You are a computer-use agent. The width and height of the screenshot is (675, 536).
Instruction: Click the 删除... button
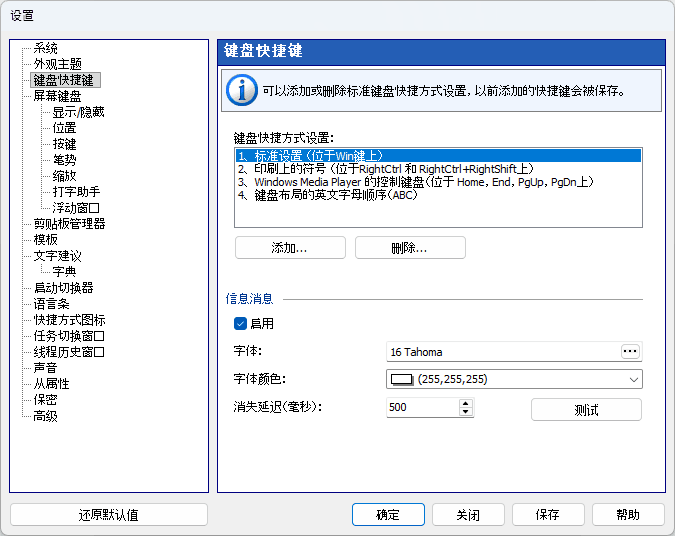click(x=410, y=248)
